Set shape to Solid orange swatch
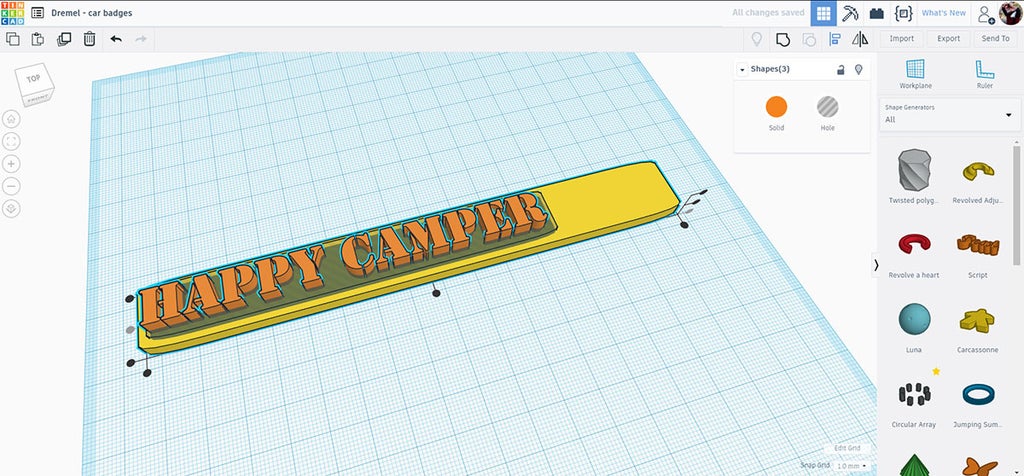The height and width of the screenshot is (476, 1024). point(776,106)
